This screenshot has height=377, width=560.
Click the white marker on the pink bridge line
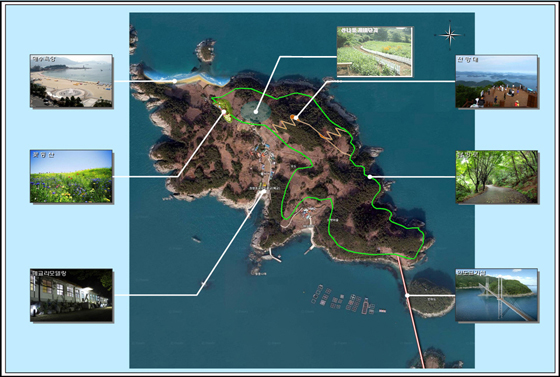pyautogui.click(x=407, y=296)
